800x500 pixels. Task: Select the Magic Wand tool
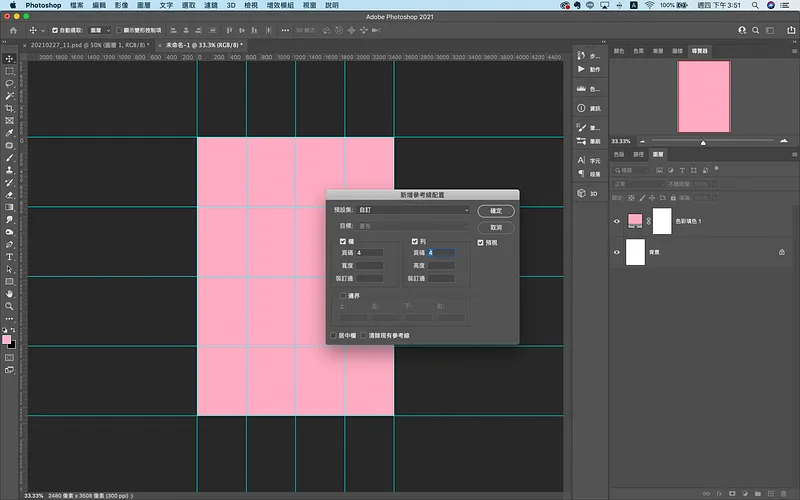click(x=9, y=96)
